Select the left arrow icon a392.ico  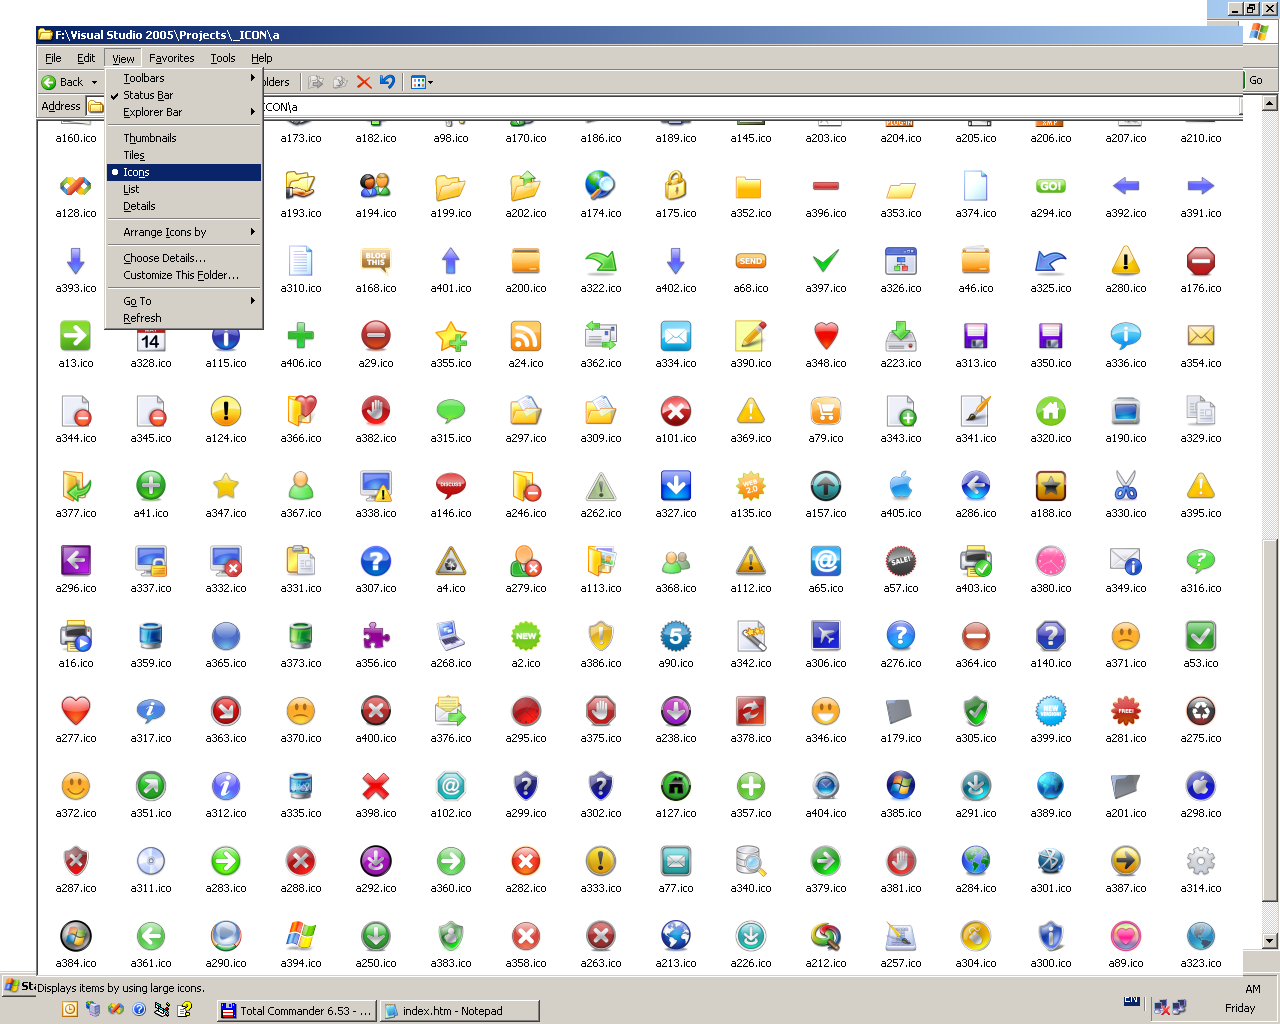(x=1126, y=185)
